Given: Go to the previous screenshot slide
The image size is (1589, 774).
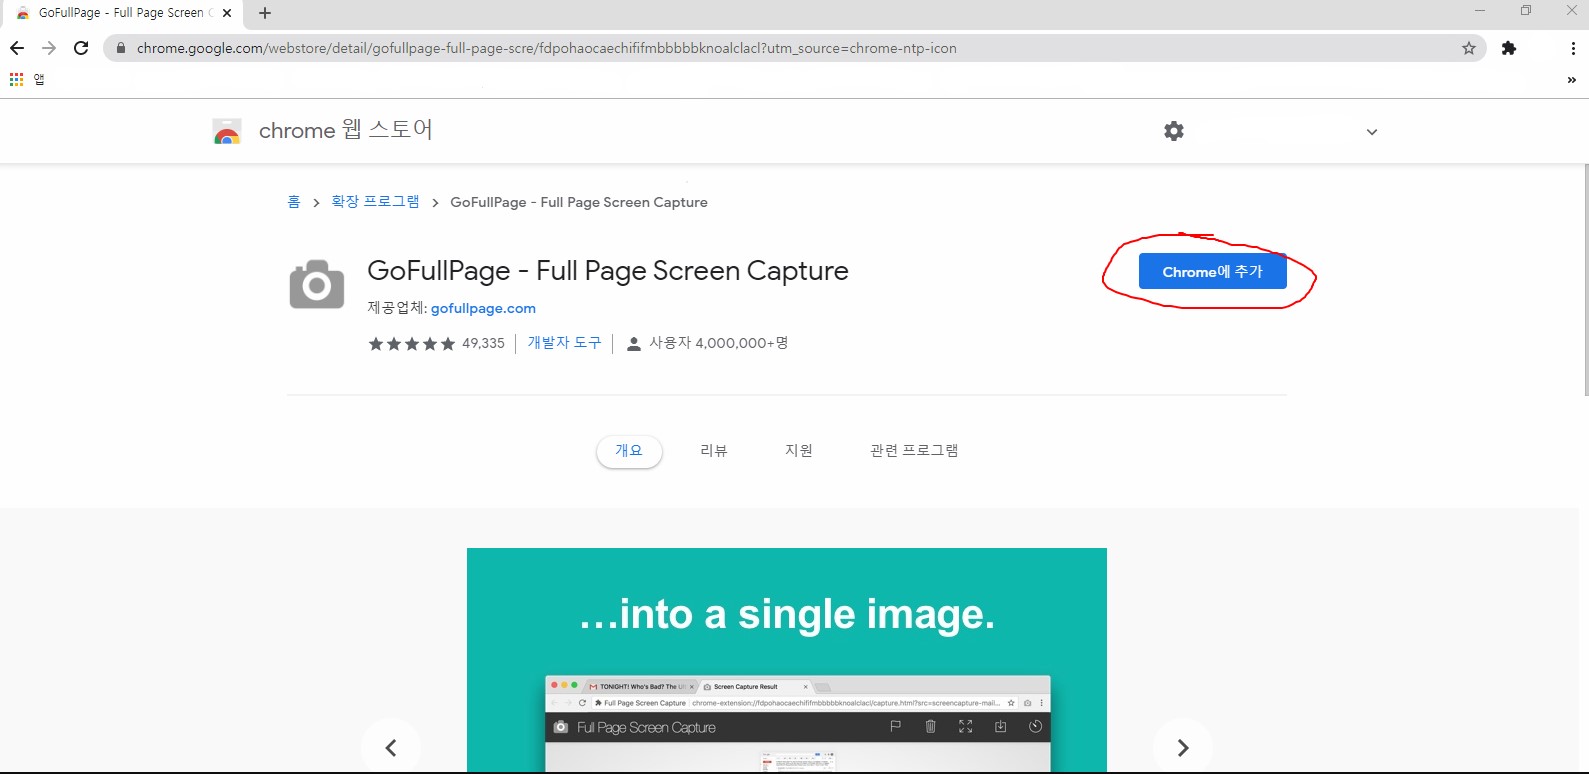Looking at the screenshot, I should point(391,747).
